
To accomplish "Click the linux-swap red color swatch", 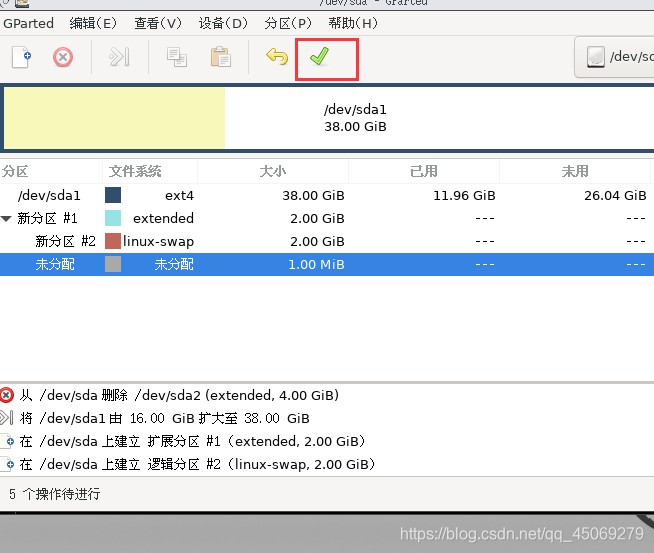I will [113, 241].
